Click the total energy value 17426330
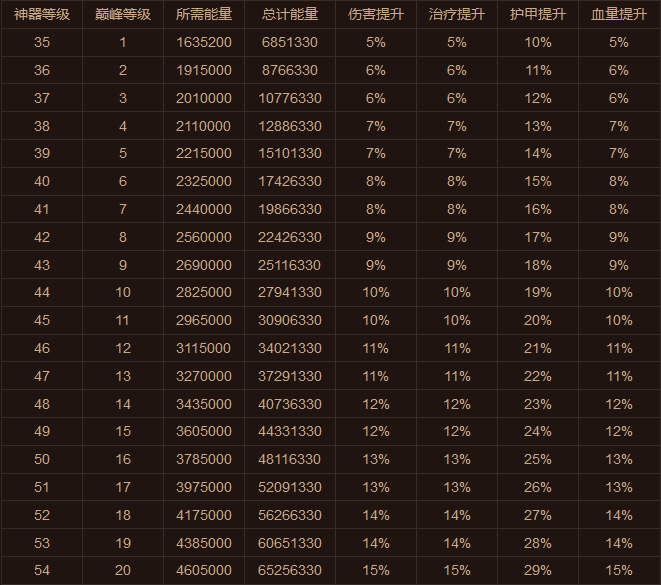This screenshot has width=661, height=585. [x=290, y=182]
